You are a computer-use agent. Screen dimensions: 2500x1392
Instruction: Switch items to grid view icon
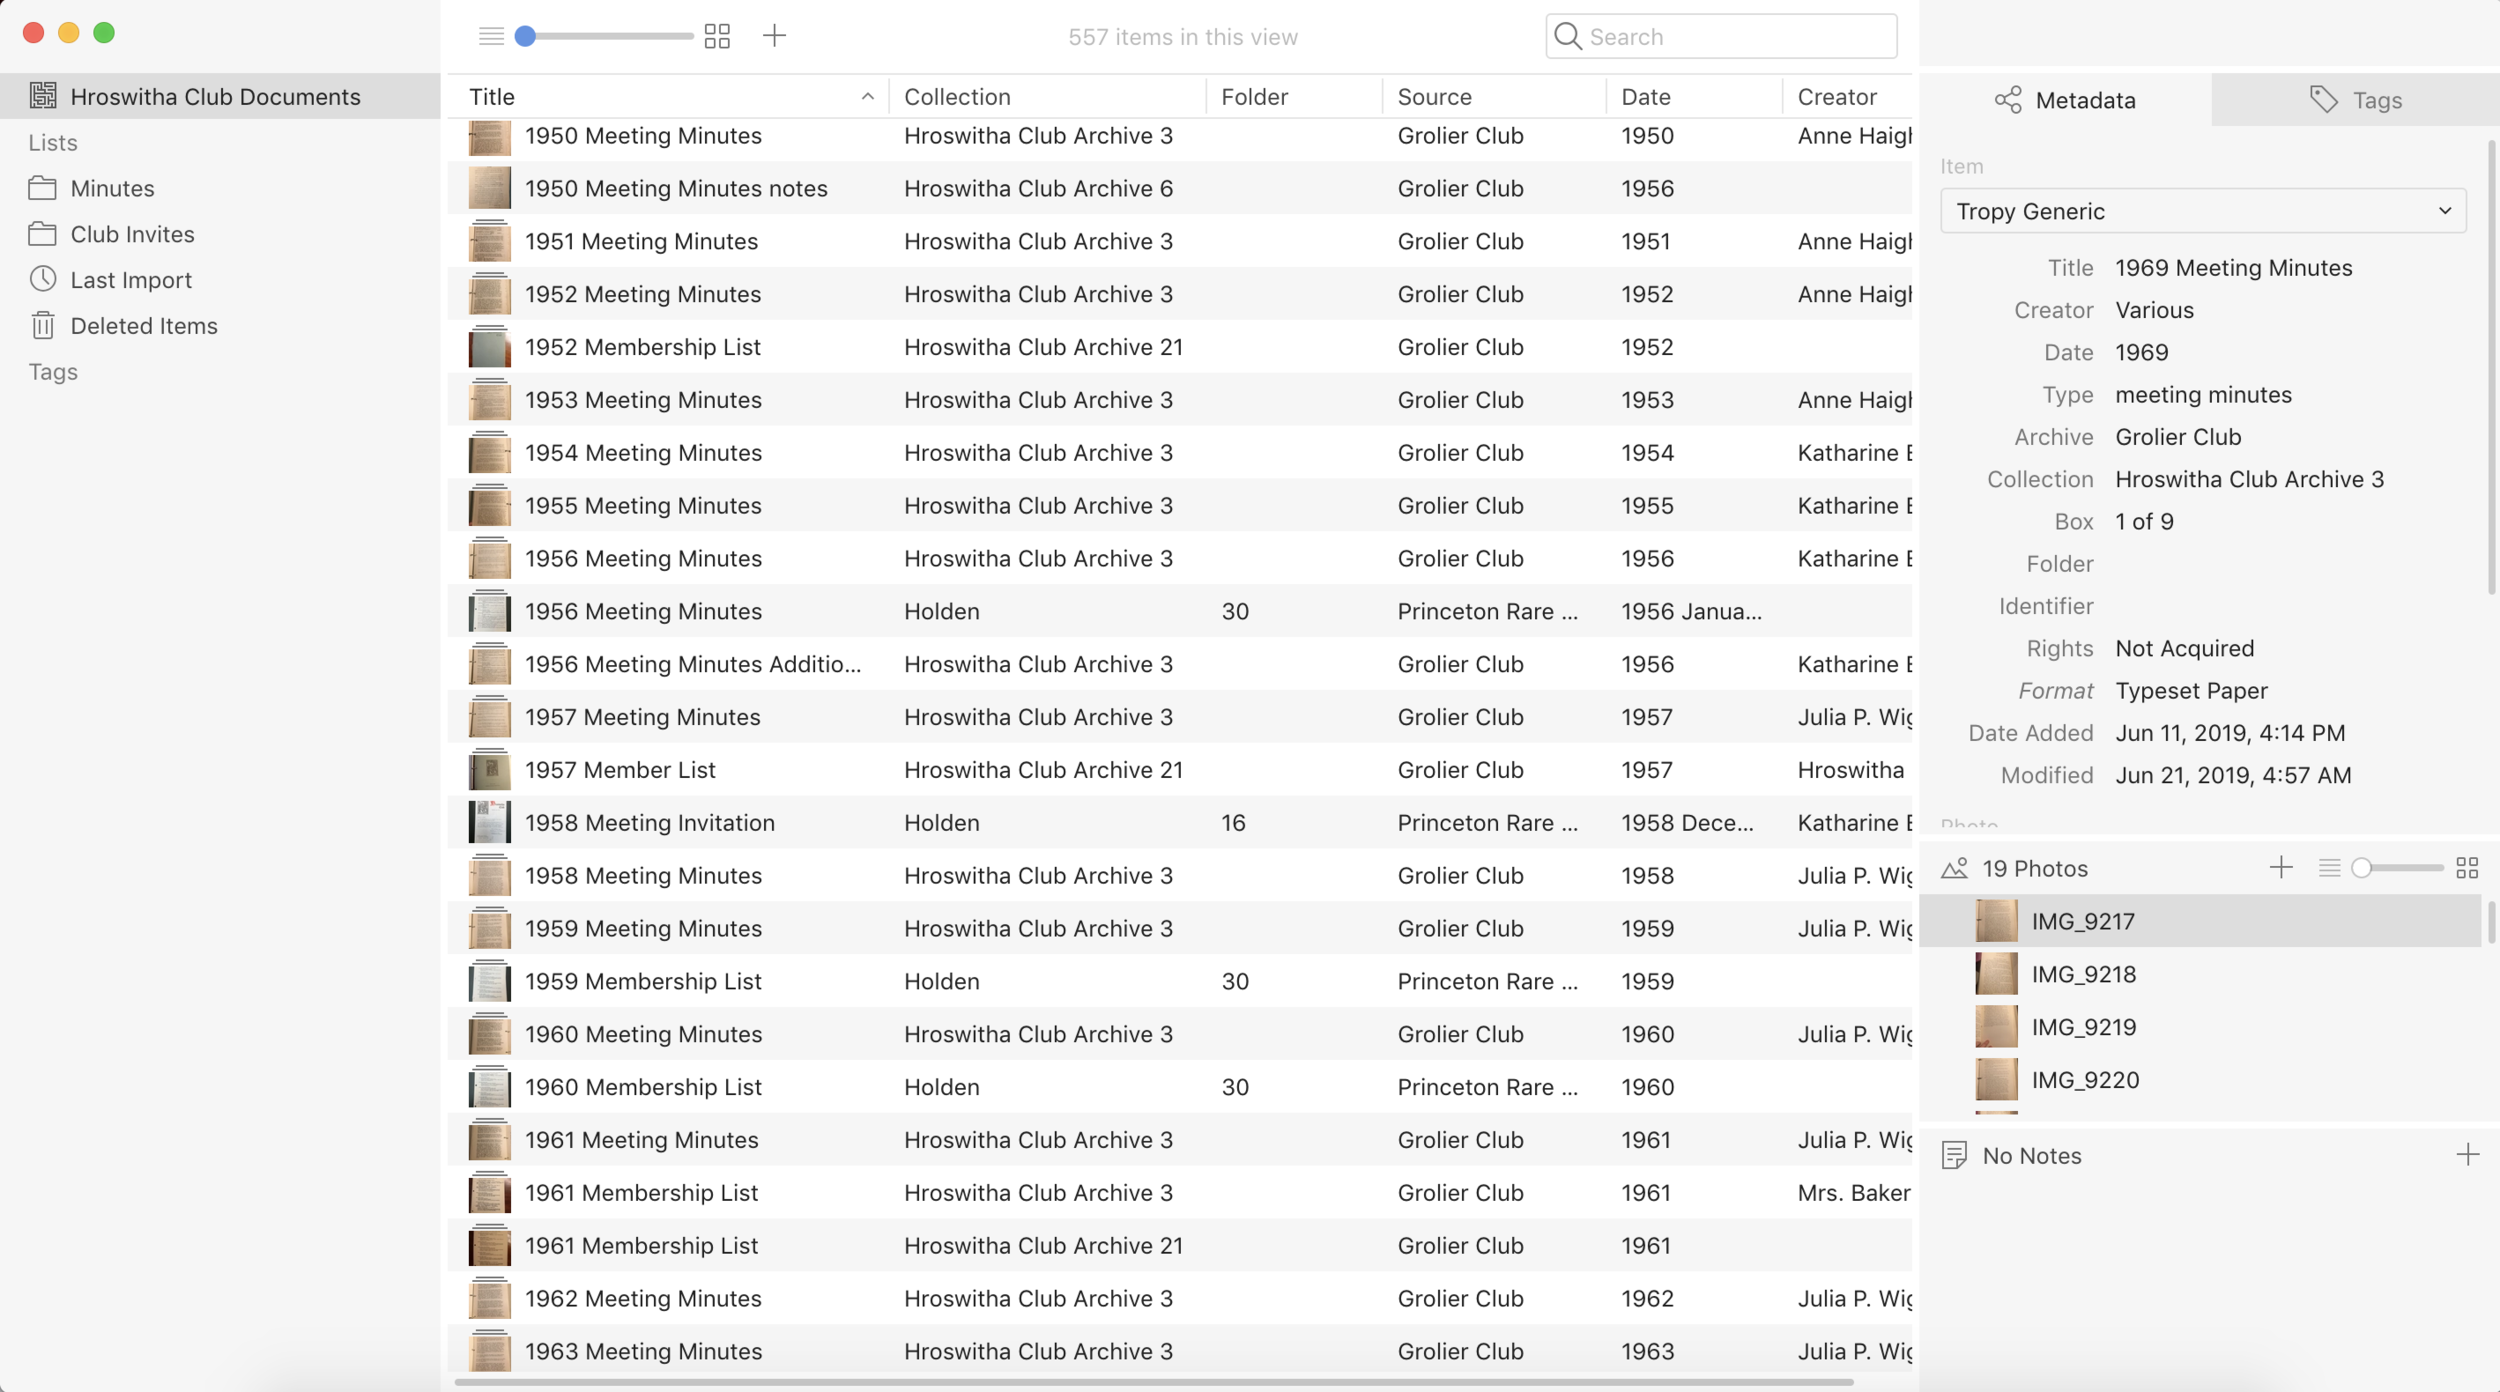[x=717, y=36]
